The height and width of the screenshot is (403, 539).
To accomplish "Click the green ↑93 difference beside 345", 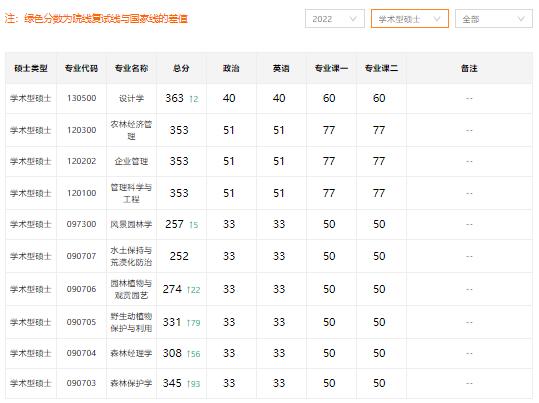I will pos(194,384).
